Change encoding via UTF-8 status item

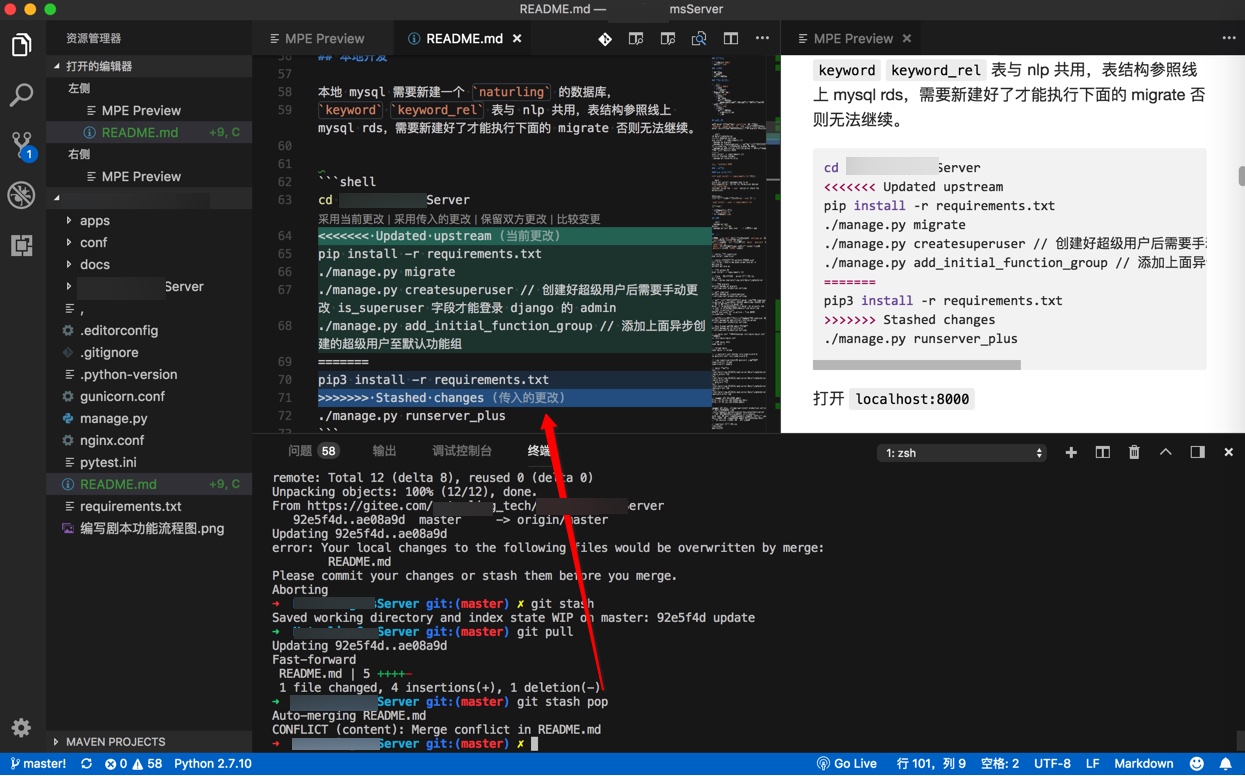(1052, 764)
